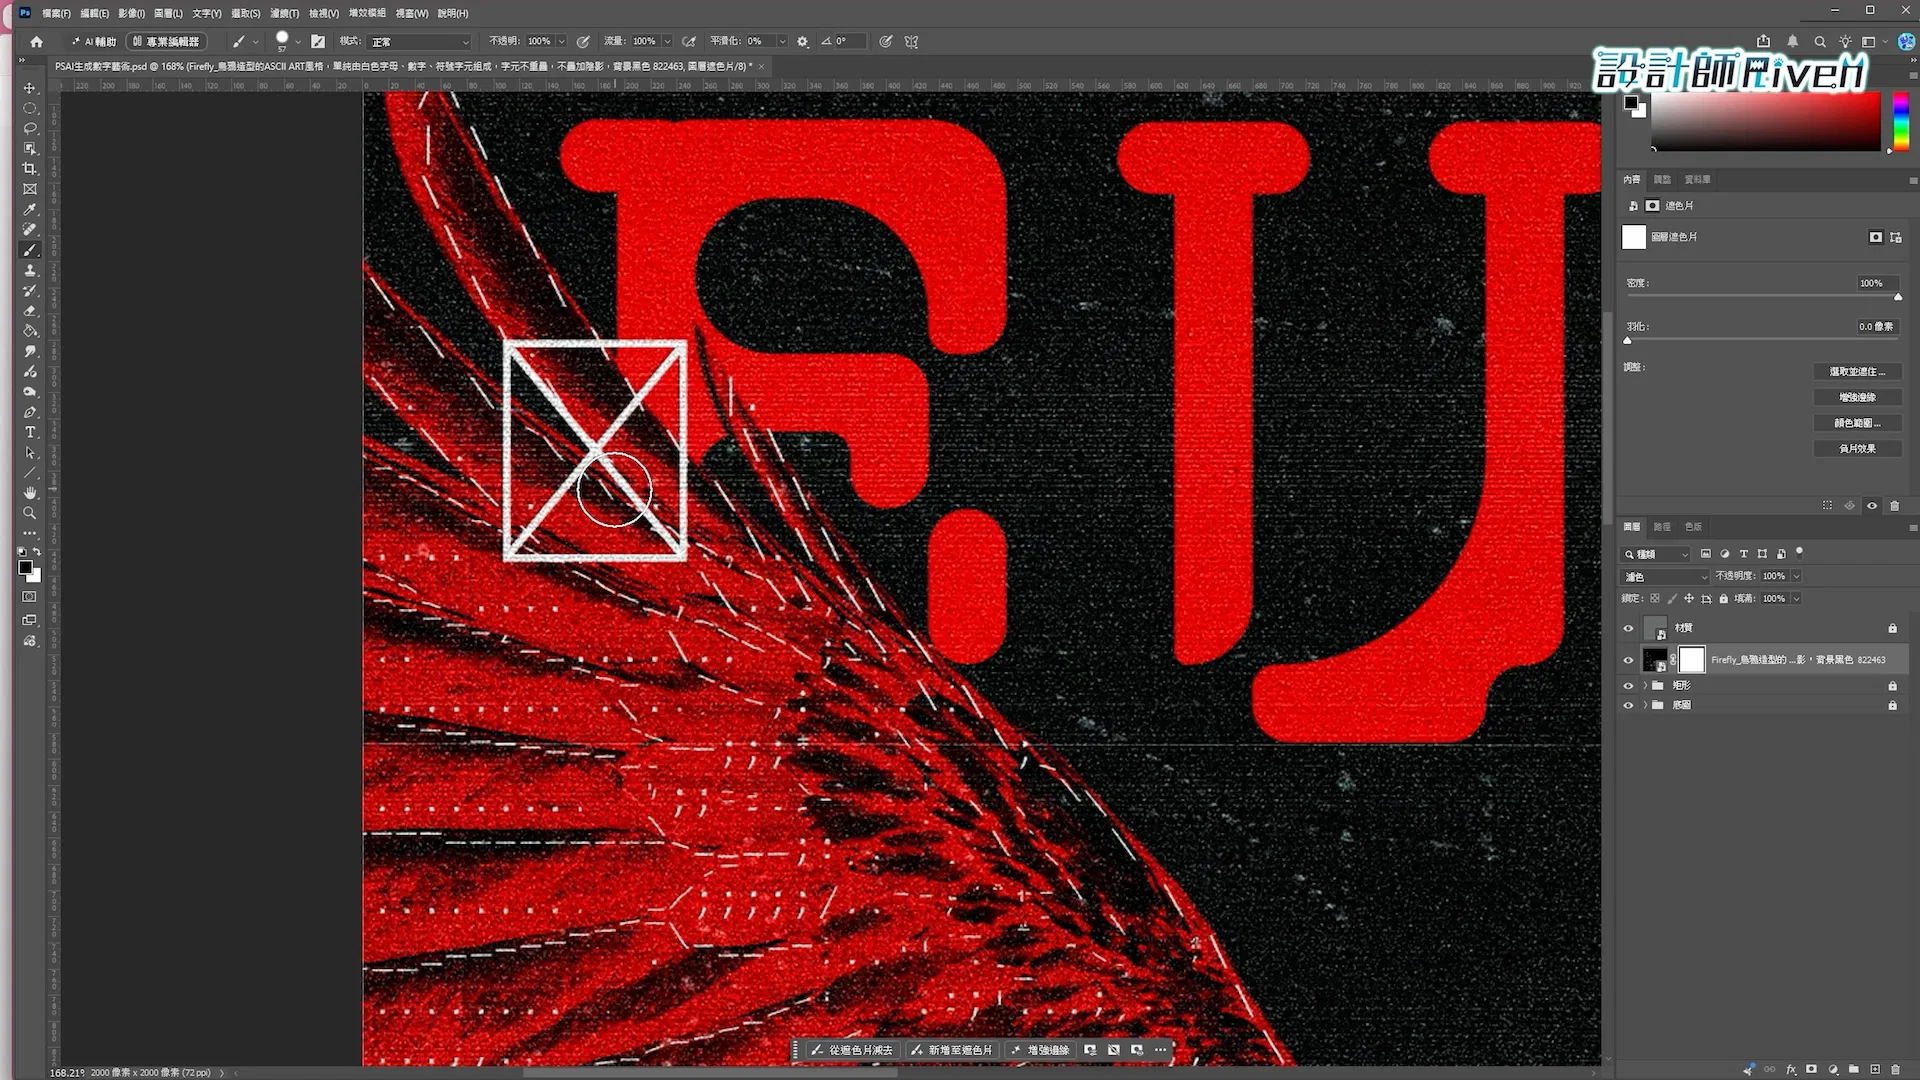The image size is (1920, 1080).
Task: Open the 濾色 blend mode dropdown
Action: (x=1665, y=577)
